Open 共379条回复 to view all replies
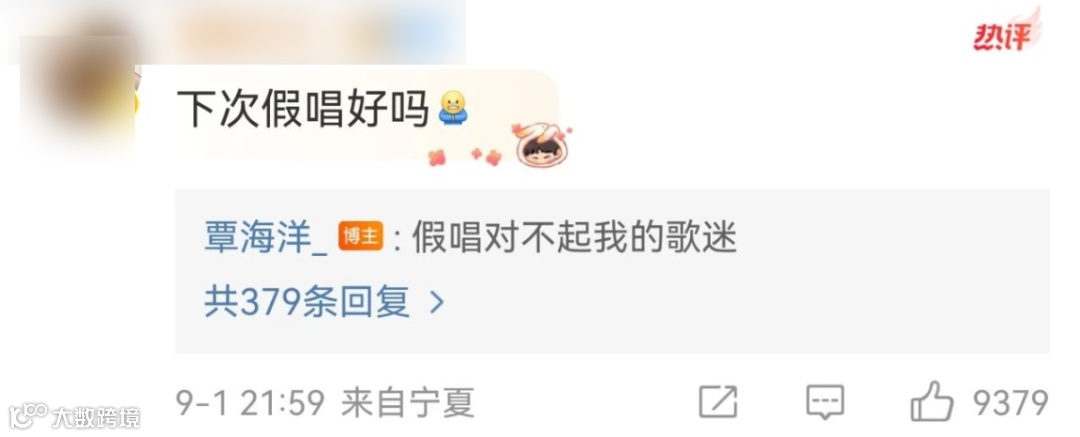Screen dimensions: 1080x437 tap(324, 302)
